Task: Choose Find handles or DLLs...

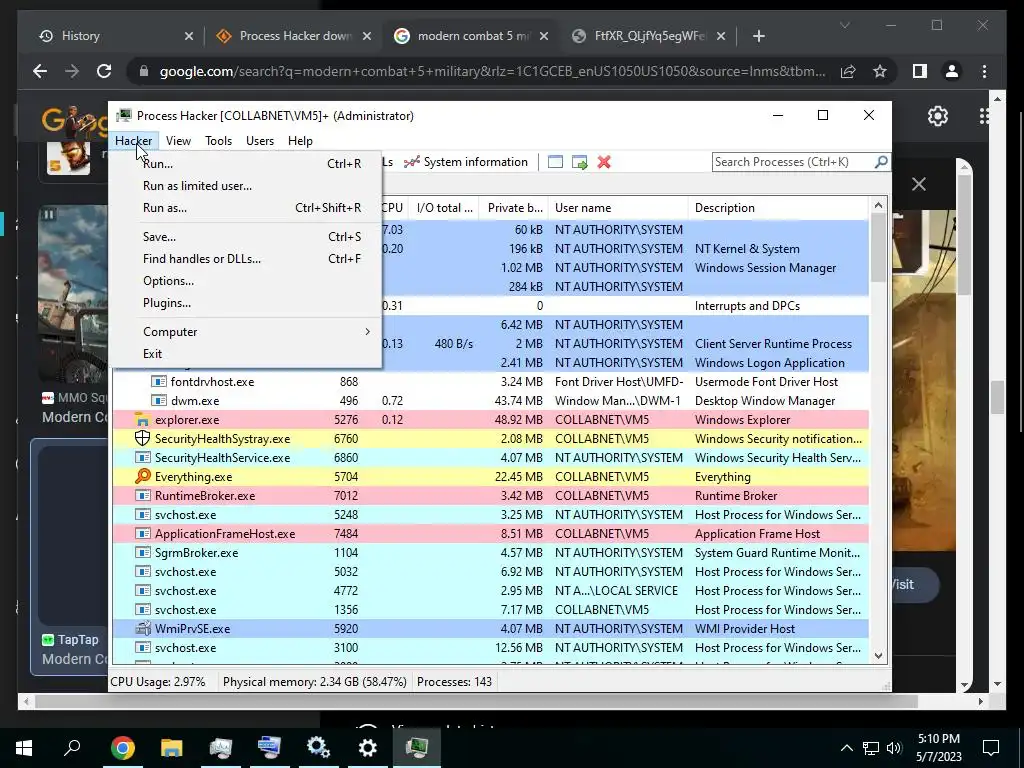Action: click(x=245, y=259)
